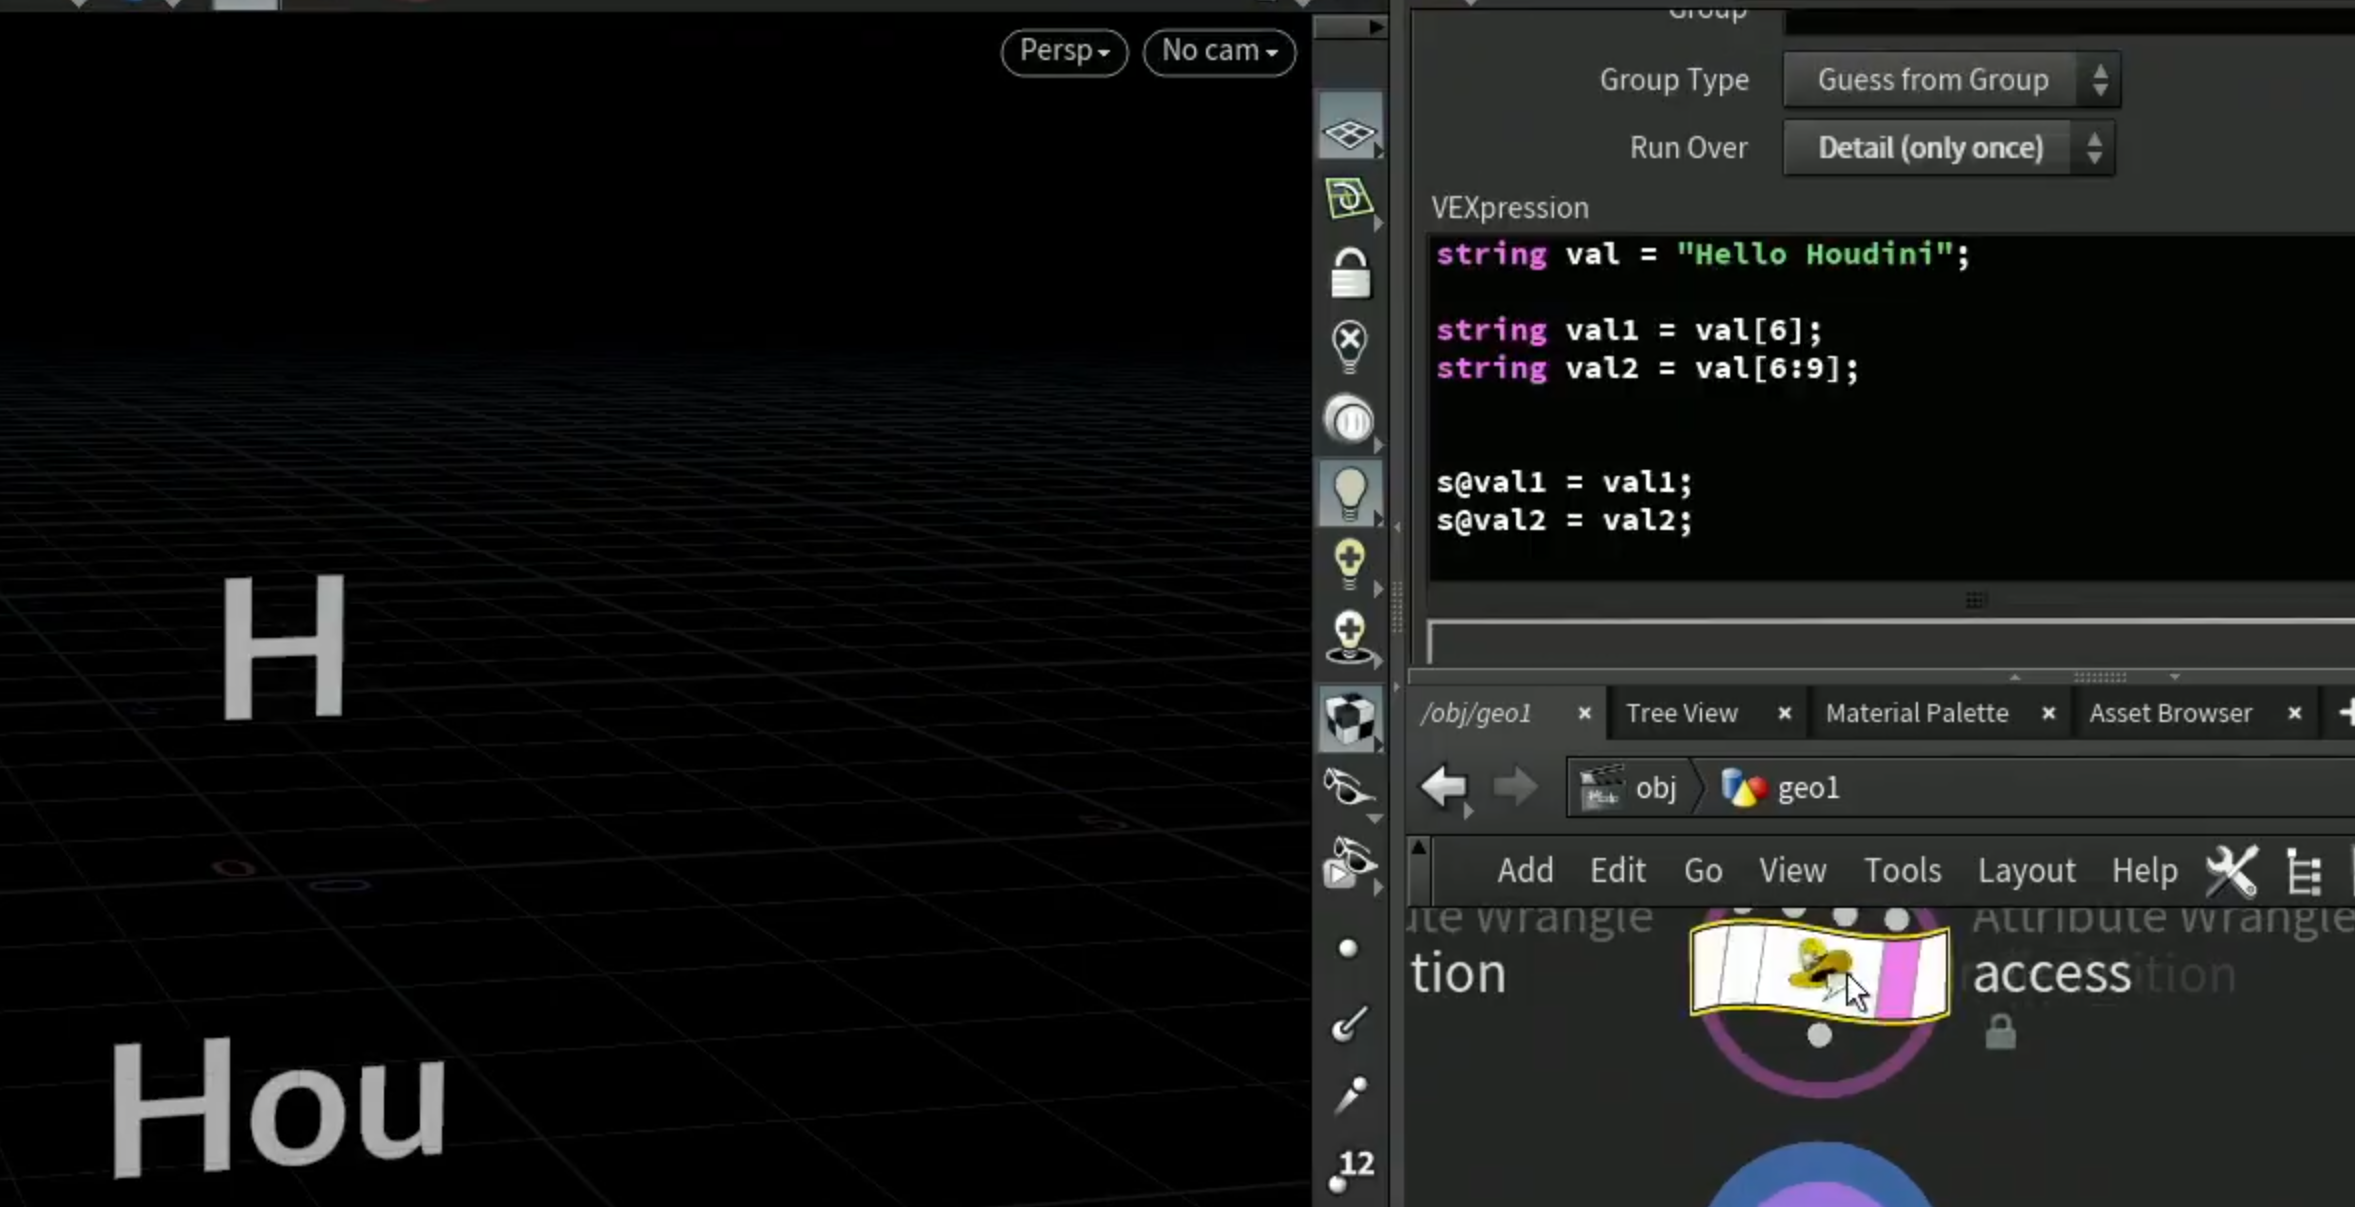This screenshot has height=1207, width=2355.
Task: Click the tree list view icon
Action: coord(2304,871)
